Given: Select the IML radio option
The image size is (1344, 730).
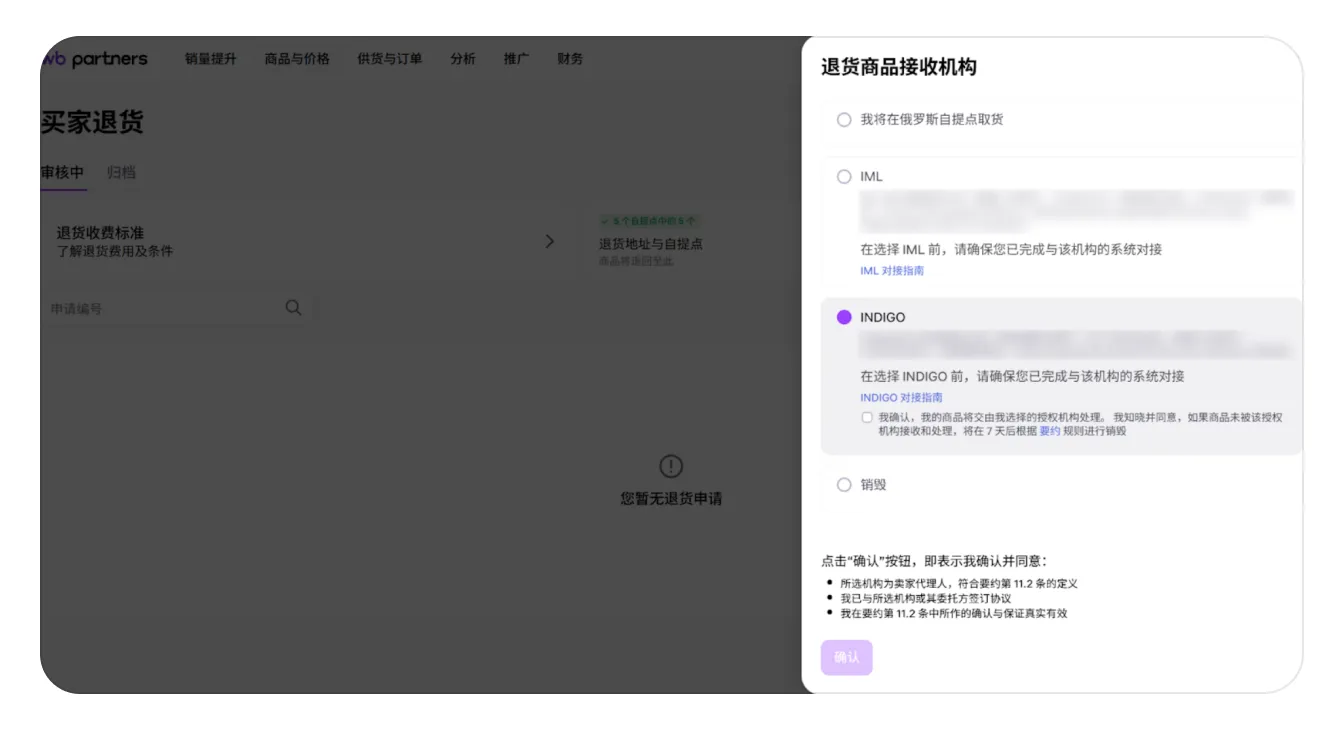Looking at the screenshot, I should click(x=844, y=177).
